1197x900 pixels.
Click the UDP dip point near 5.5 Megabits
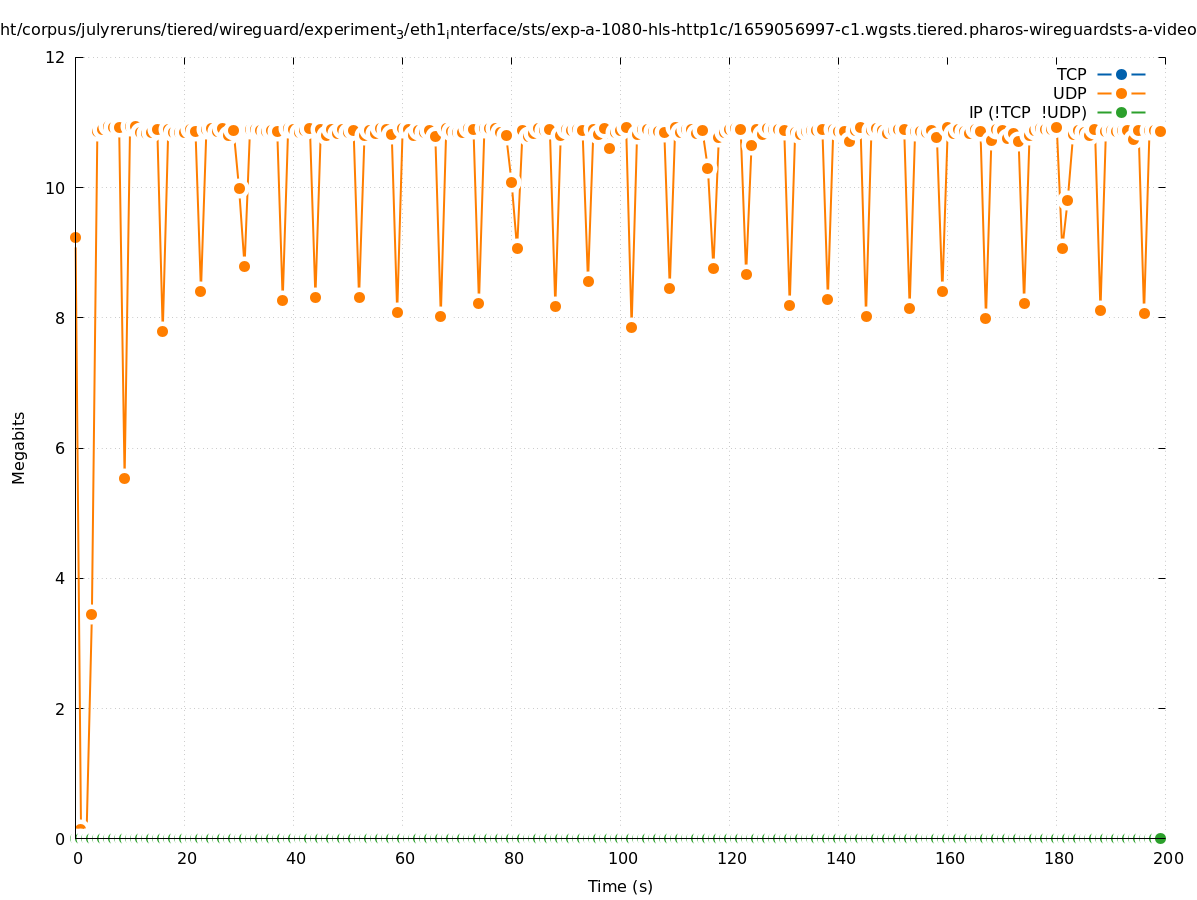click(x=124, y=478)
